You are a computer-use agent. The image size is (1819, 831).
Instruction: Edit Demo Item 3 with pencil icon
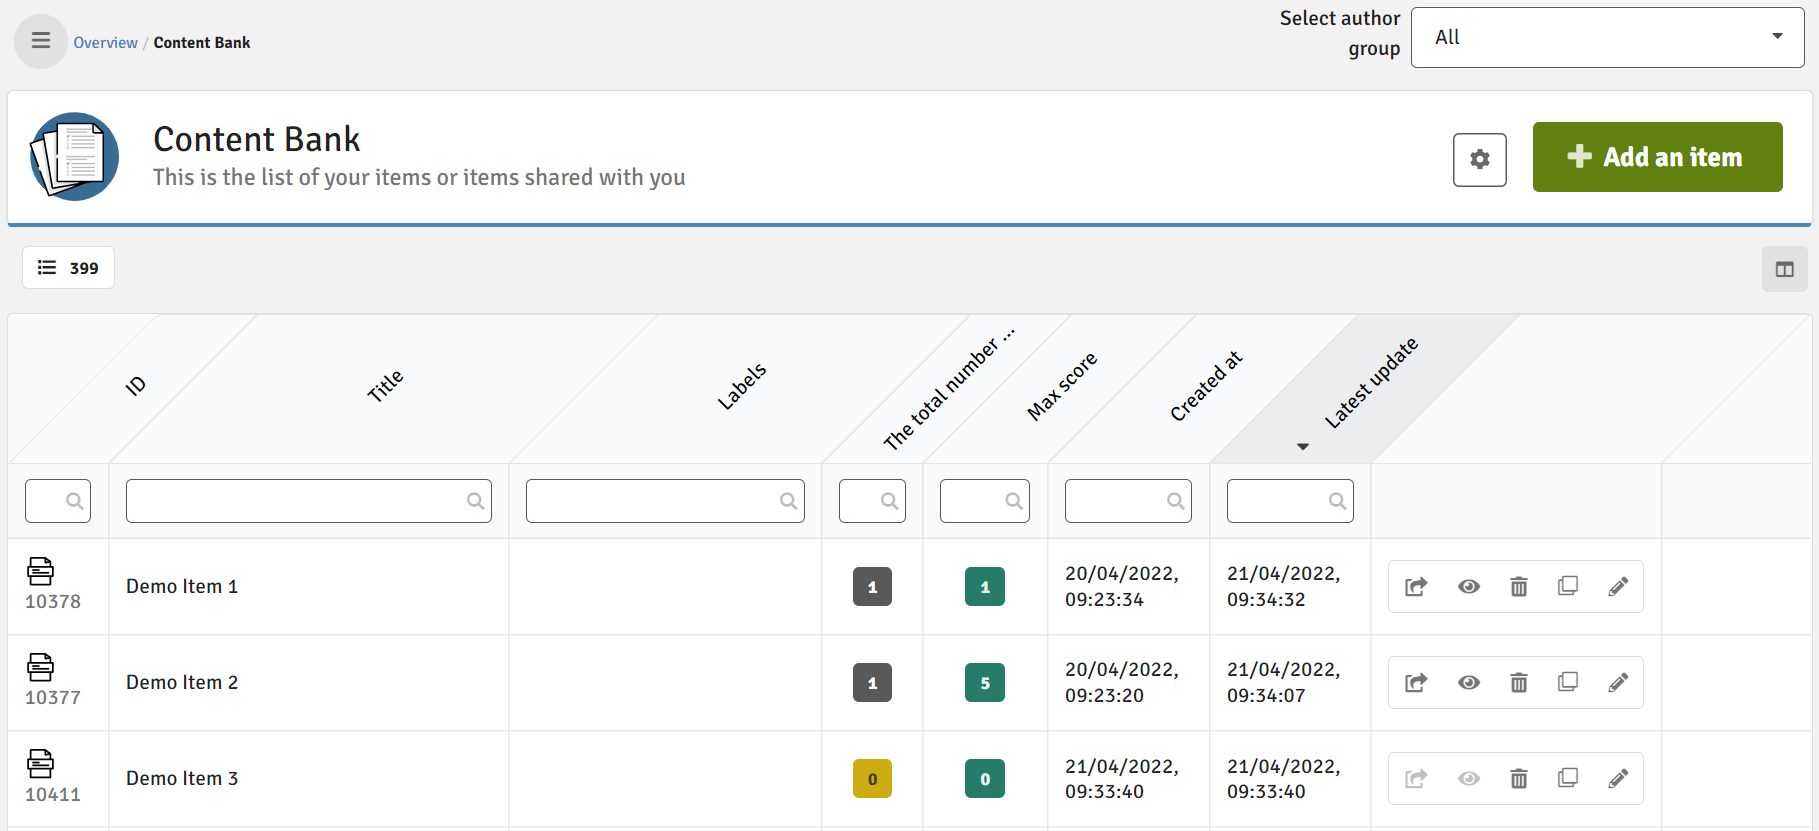tap(1618, 779)
